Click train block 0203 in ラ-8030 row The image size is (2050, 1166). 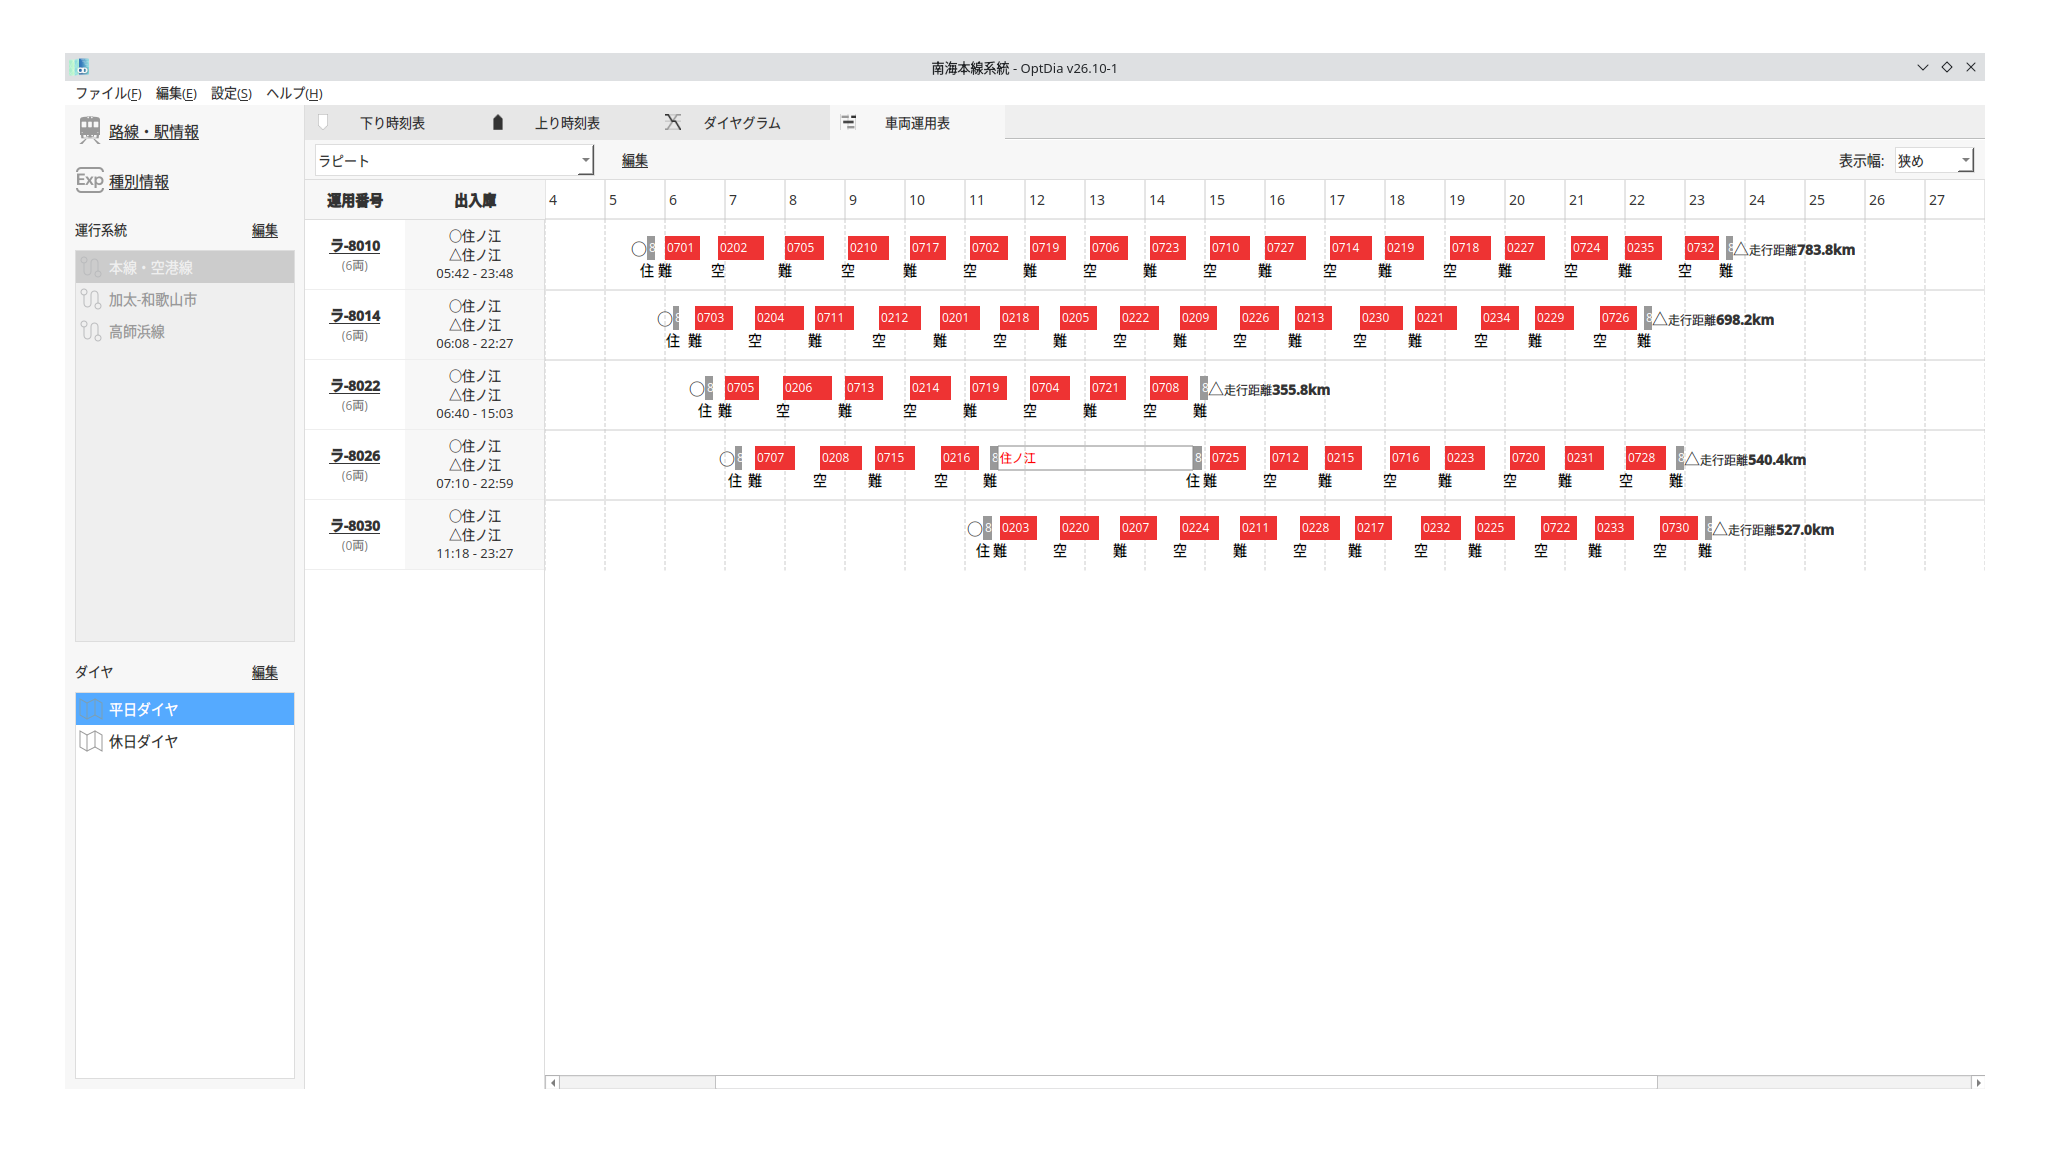(1018, 527)
